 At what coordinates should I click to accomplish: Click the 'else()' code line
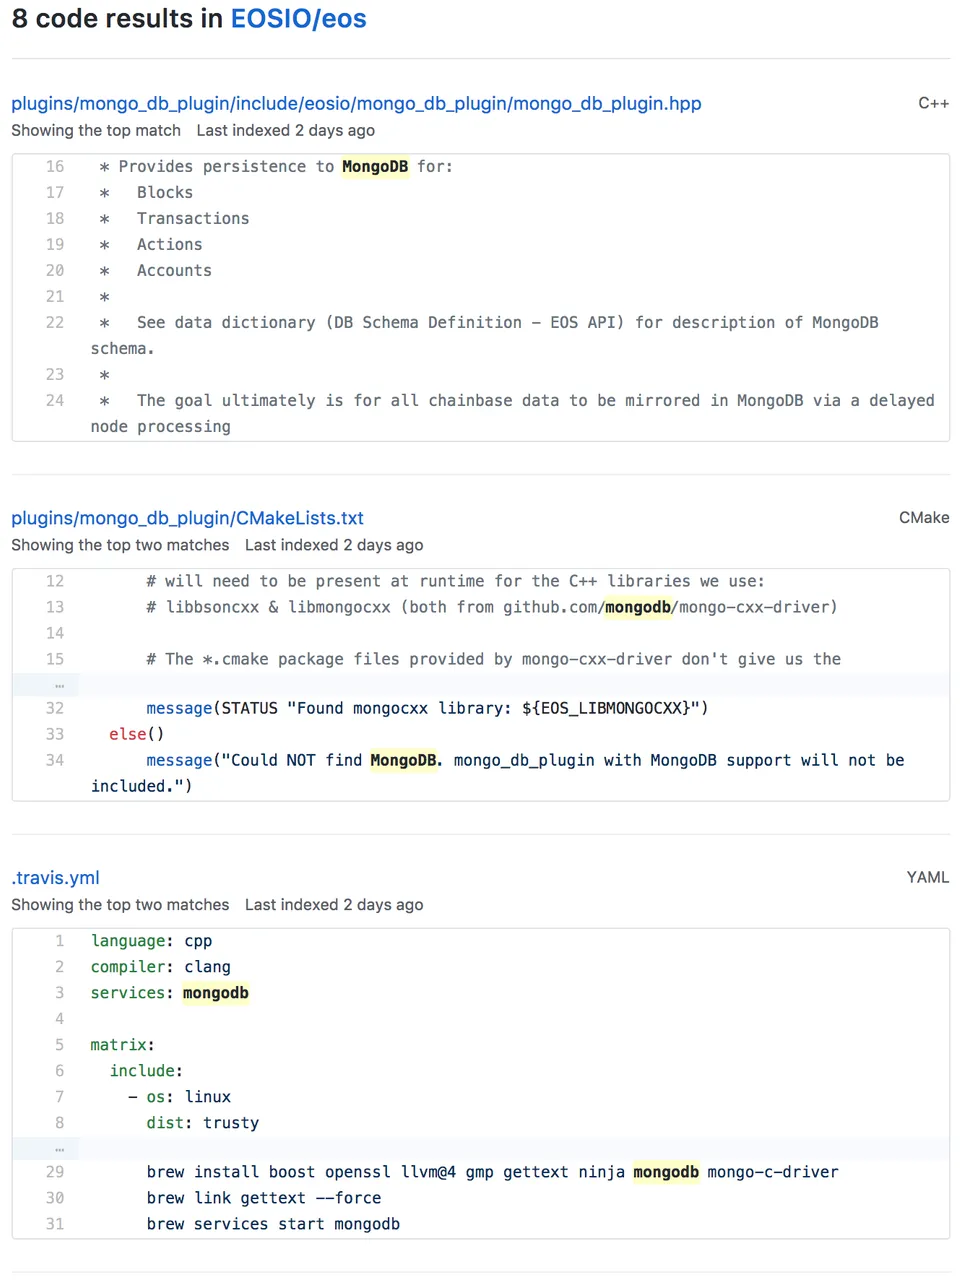click(x=137, y=734)
